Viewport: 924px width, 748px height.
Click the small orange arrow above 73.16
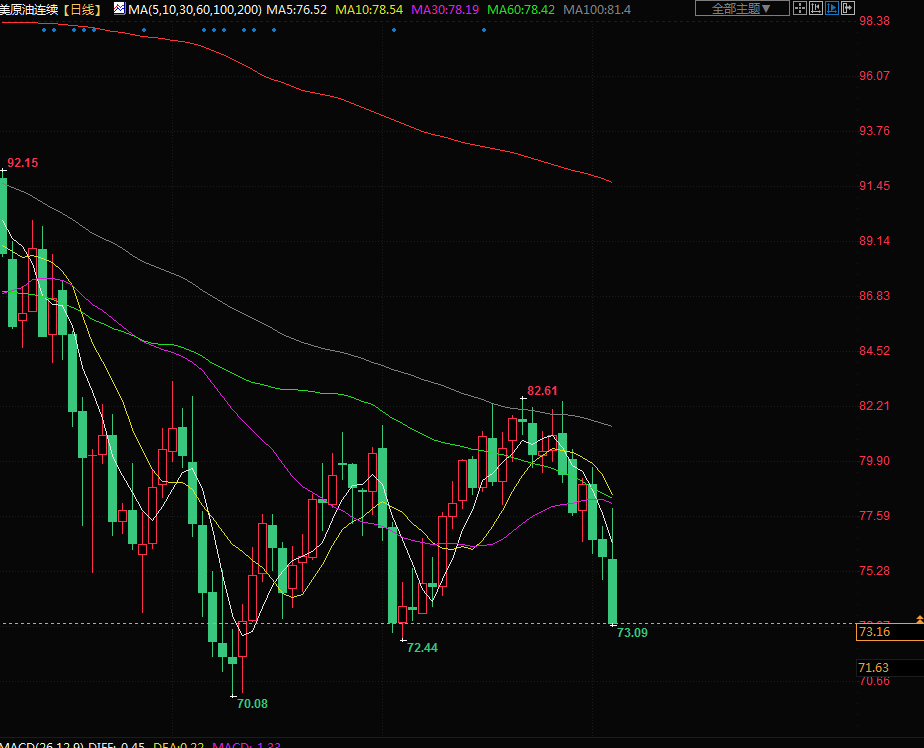pyautogui.click(x=919, y=620)
